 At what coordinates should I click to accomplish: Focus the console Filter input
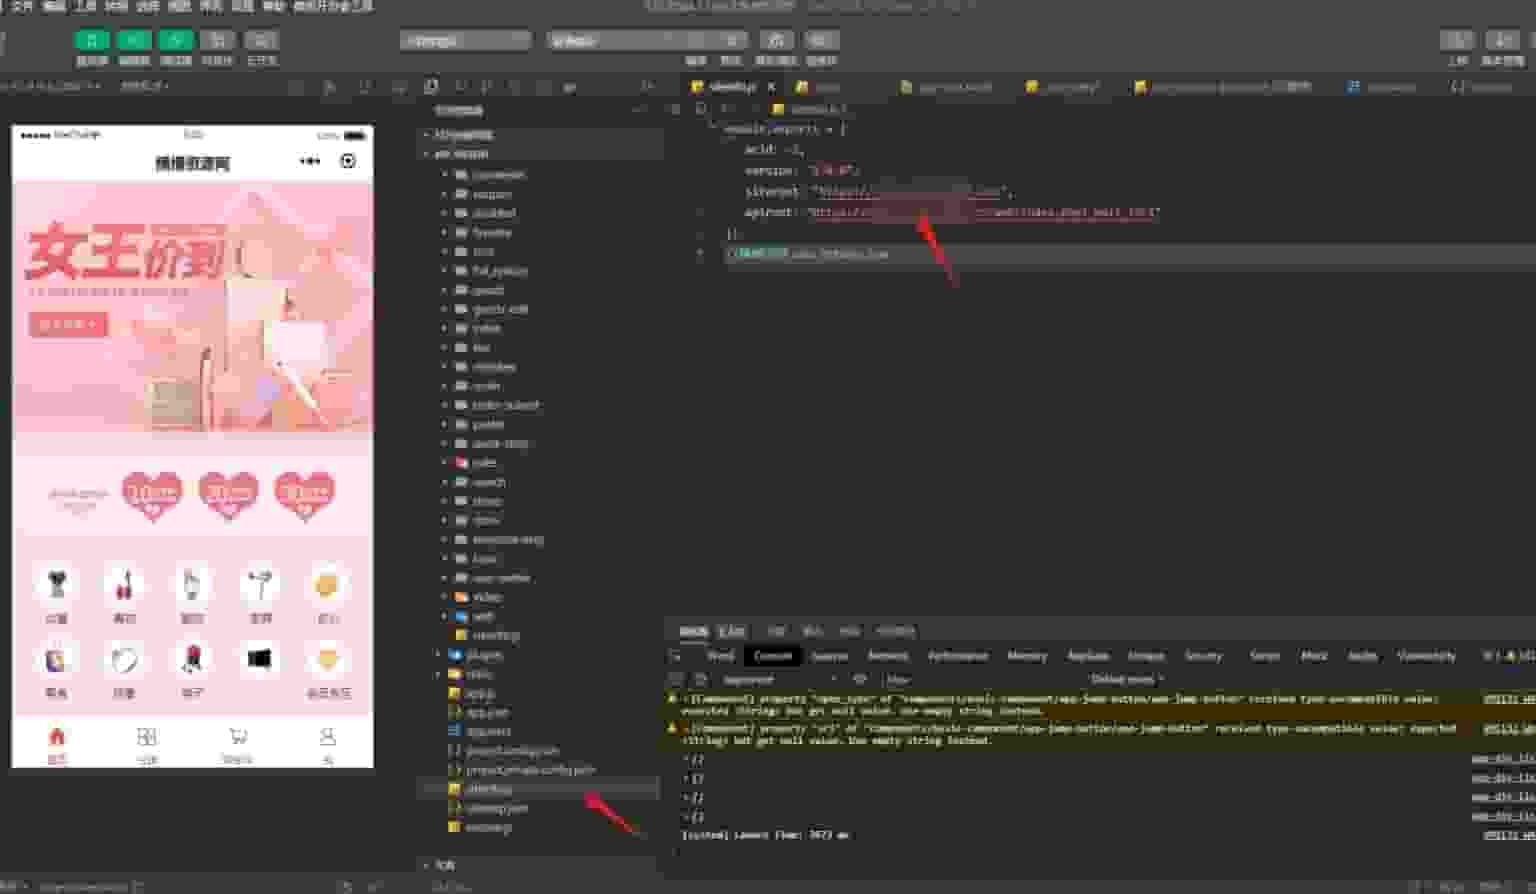click(980, 680)
